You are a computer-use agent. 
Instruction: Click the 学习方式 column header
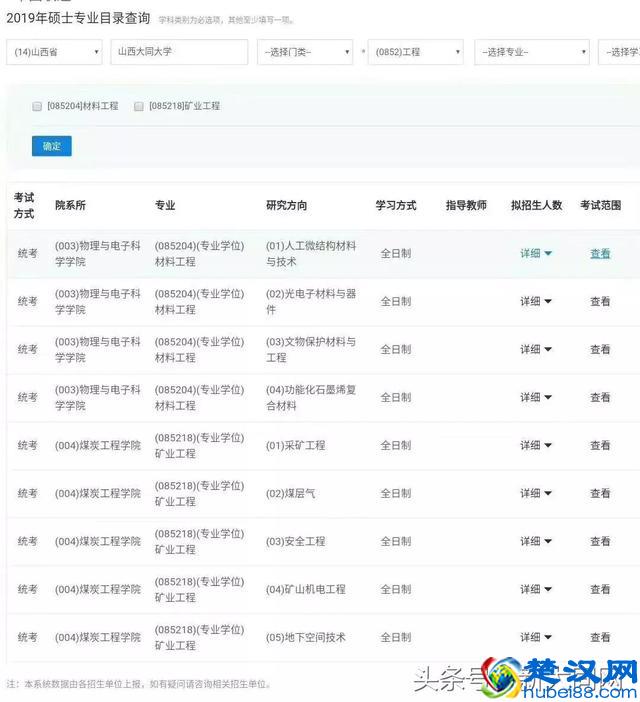tap(396, 205)
